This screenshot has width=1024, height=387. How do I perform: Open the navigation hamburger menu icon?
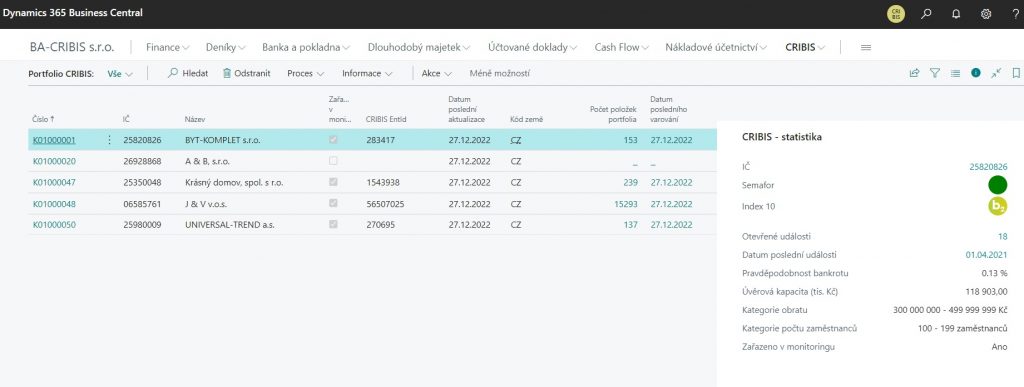click(867, 48)
